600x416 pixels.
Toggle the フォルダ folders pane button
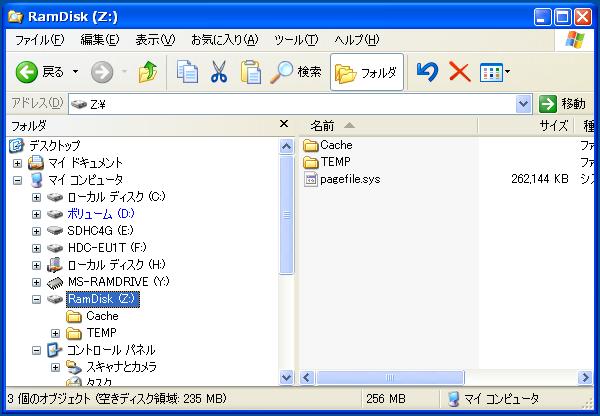367,72
